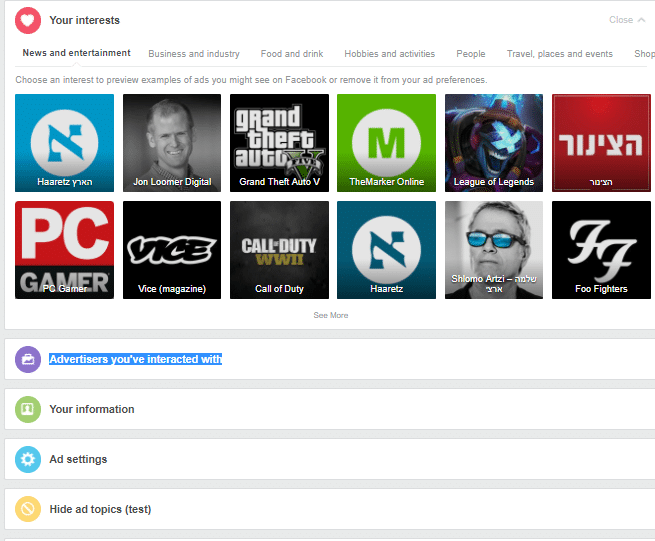Image resolution: width=655 pixels, height=541 pixels.
Task: Click the 'Choose an interest to preview' description
Action: 251,80
